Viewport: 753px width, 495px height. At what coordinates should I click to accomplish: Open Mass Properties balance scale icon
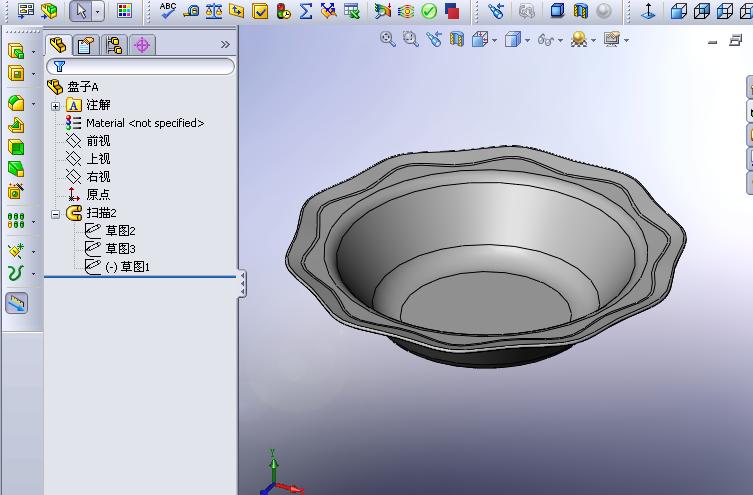pos(214,11)
